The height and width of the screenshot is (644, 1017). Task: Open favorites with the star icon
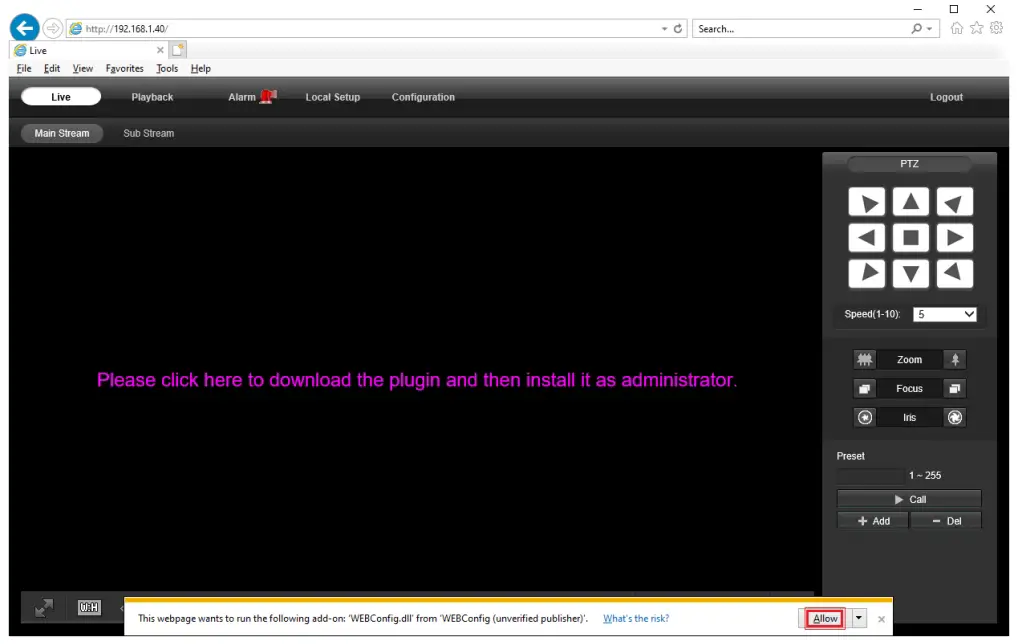tap(977, 28)
